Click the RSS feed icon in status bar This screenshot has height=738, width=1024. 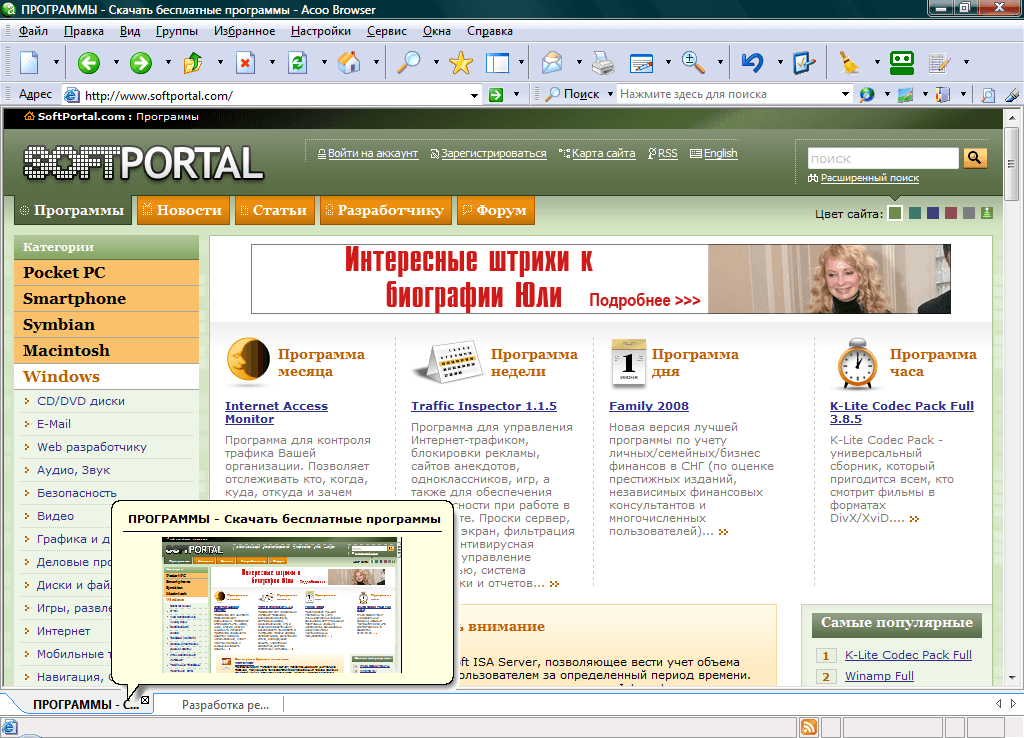(x=808, y=727)
